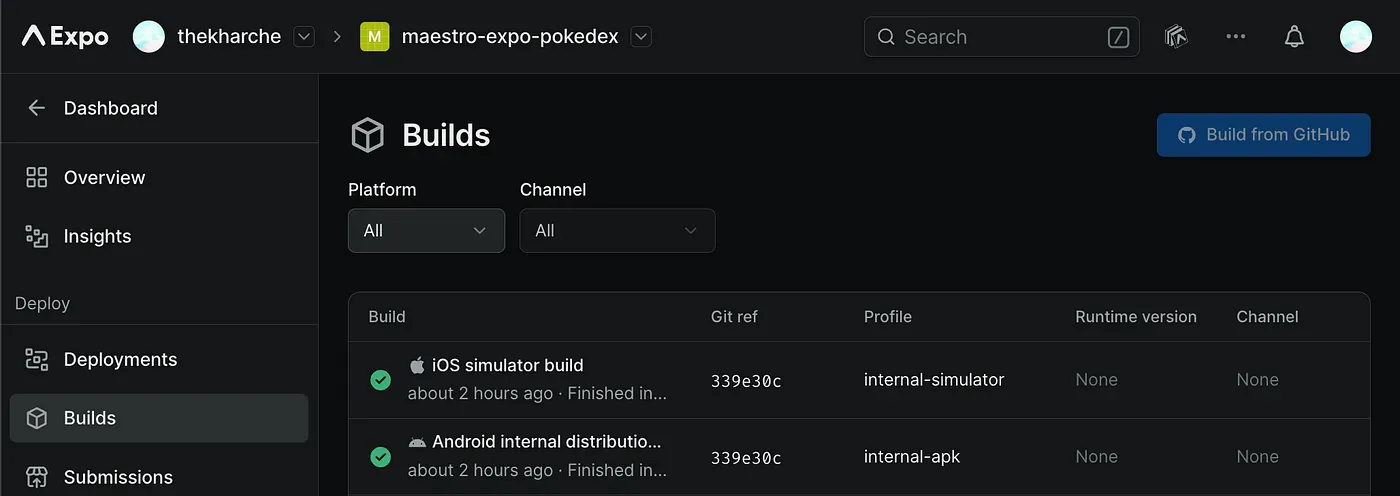Open the Platform filter dropdown
1400x496 pixels.
[426, 231]
